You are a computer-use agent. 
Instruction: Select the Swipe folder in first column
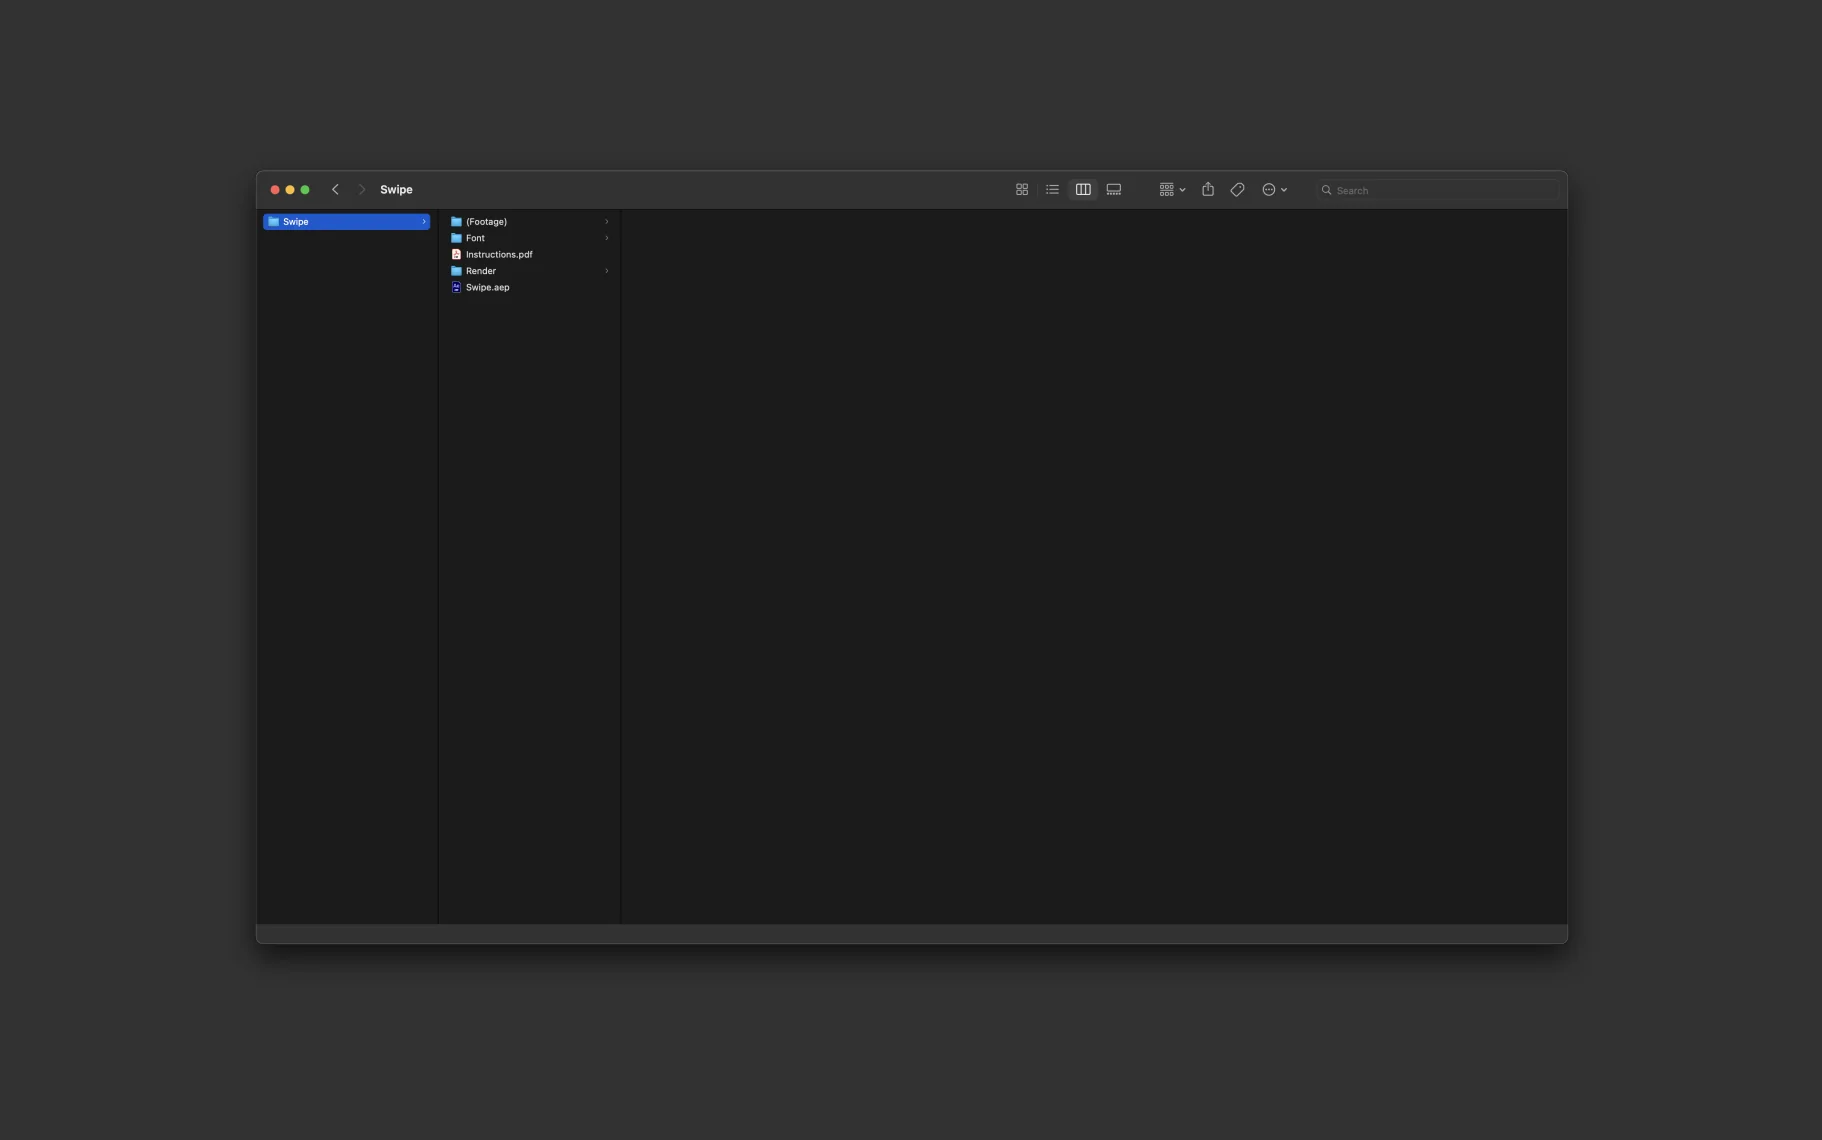pos(346,222)
